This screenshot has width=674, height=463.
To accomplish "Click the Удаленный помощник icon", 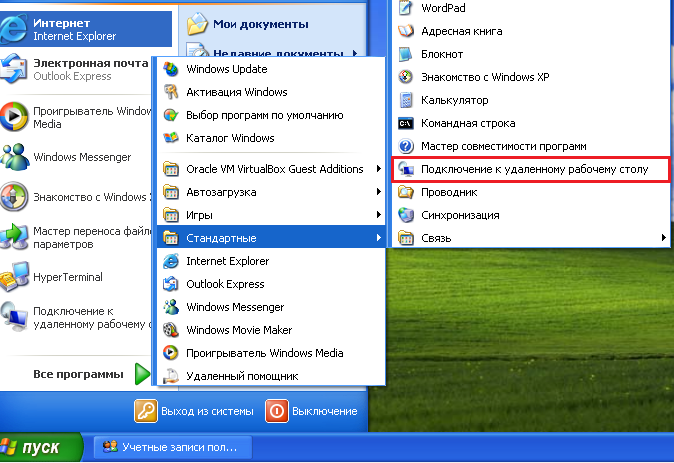I will (x=171, y=376).
